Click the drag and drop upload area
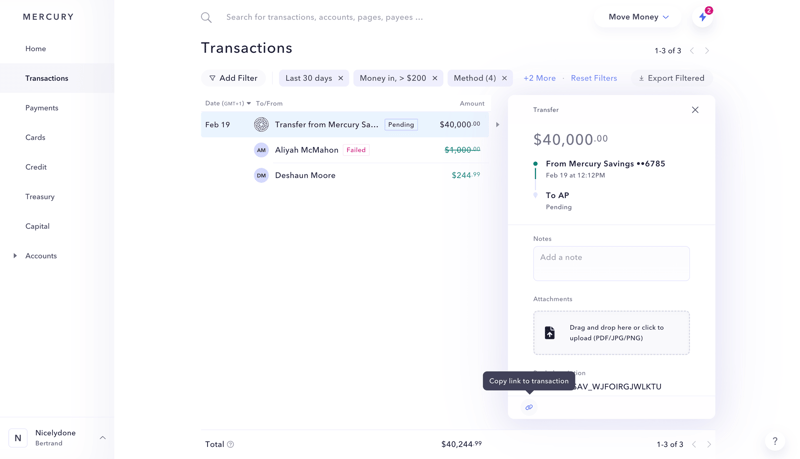The image size is (800, 459). click(x=611, y=333)
